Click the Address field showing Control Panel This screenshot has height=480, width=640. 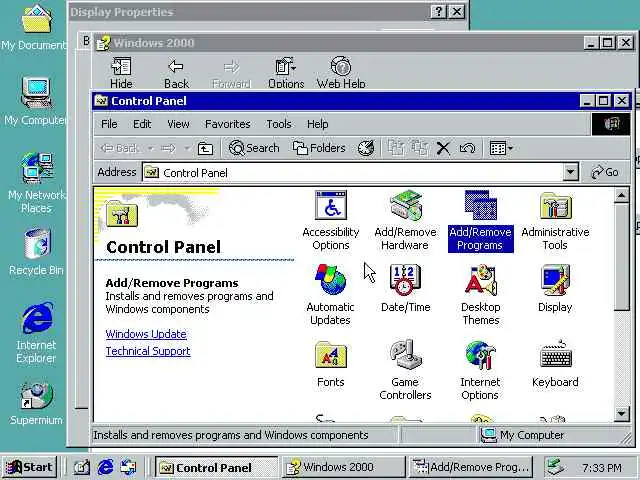tap(353, 173)
